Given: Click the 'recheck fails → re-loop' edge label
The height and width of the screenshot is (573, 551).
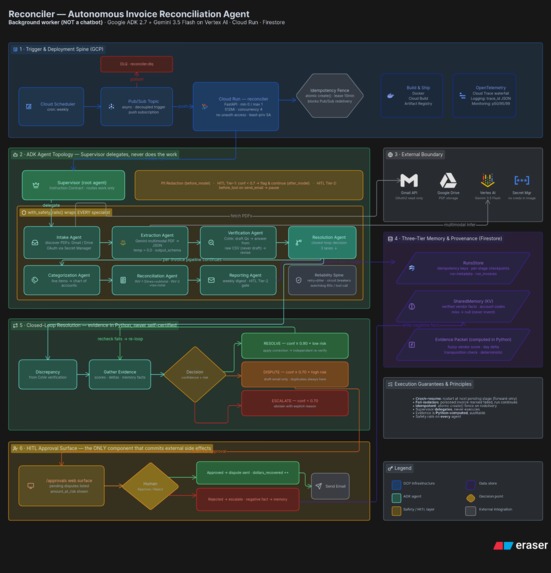Looking at the screenshot, I should [120, 339].
